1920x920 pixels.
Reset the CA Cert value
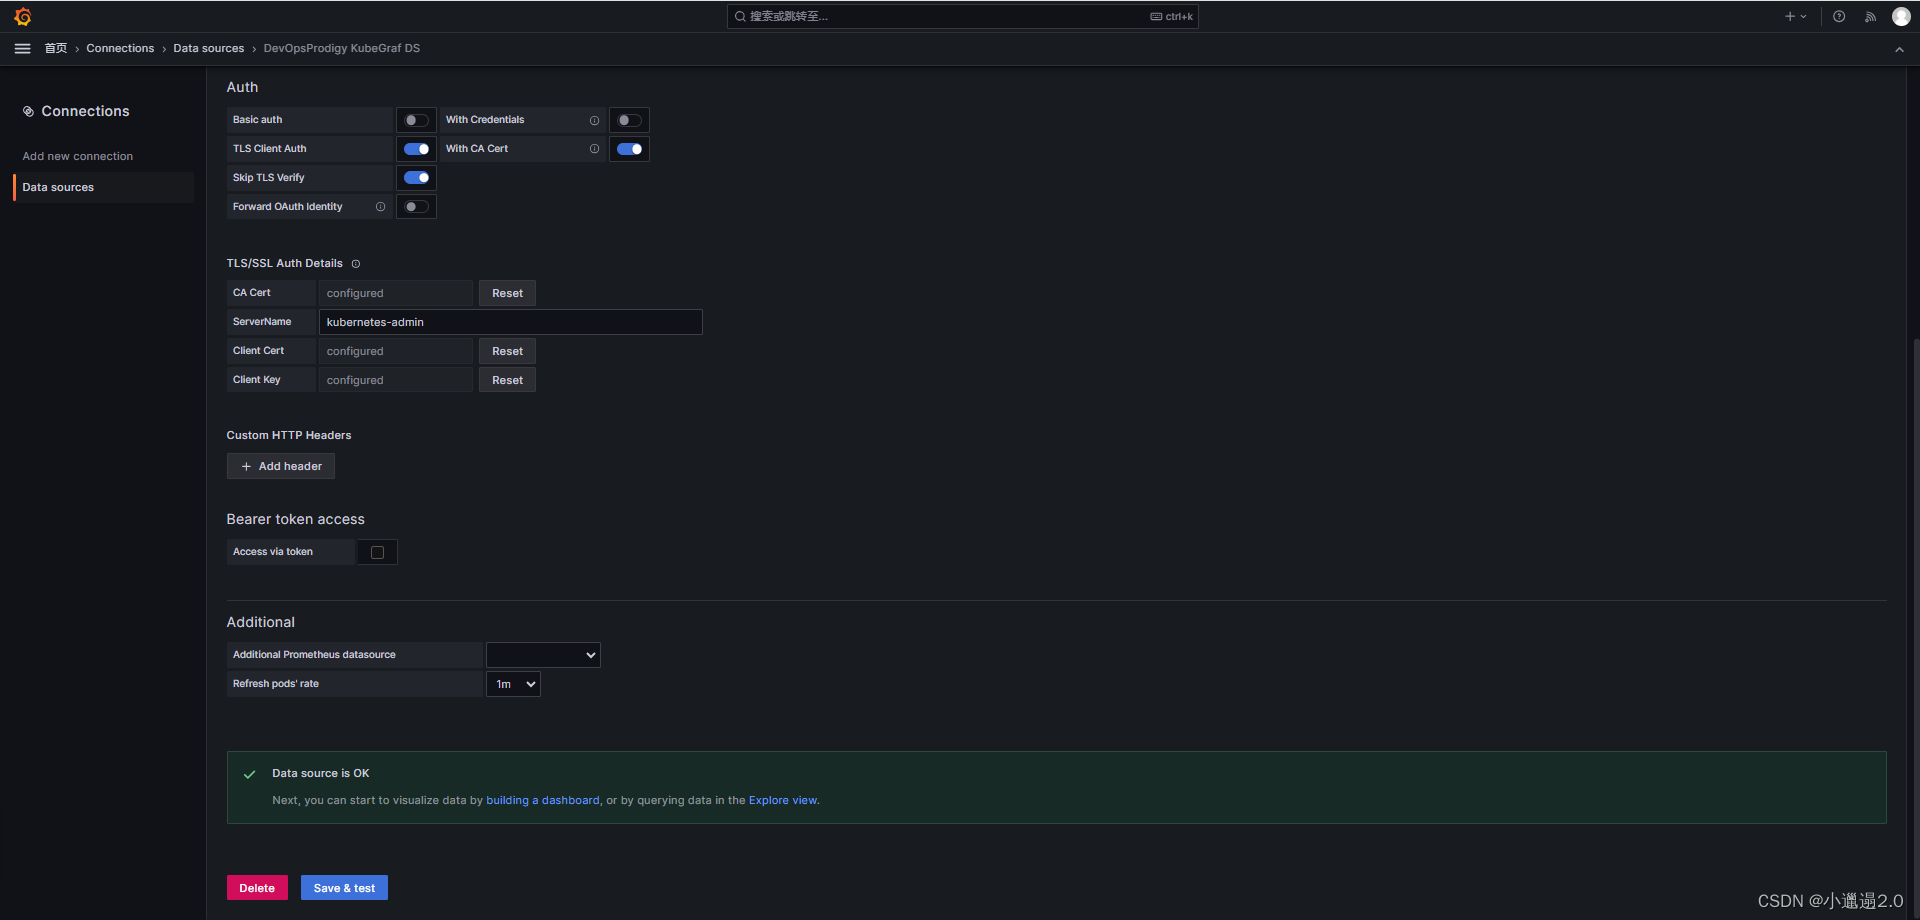507,293
